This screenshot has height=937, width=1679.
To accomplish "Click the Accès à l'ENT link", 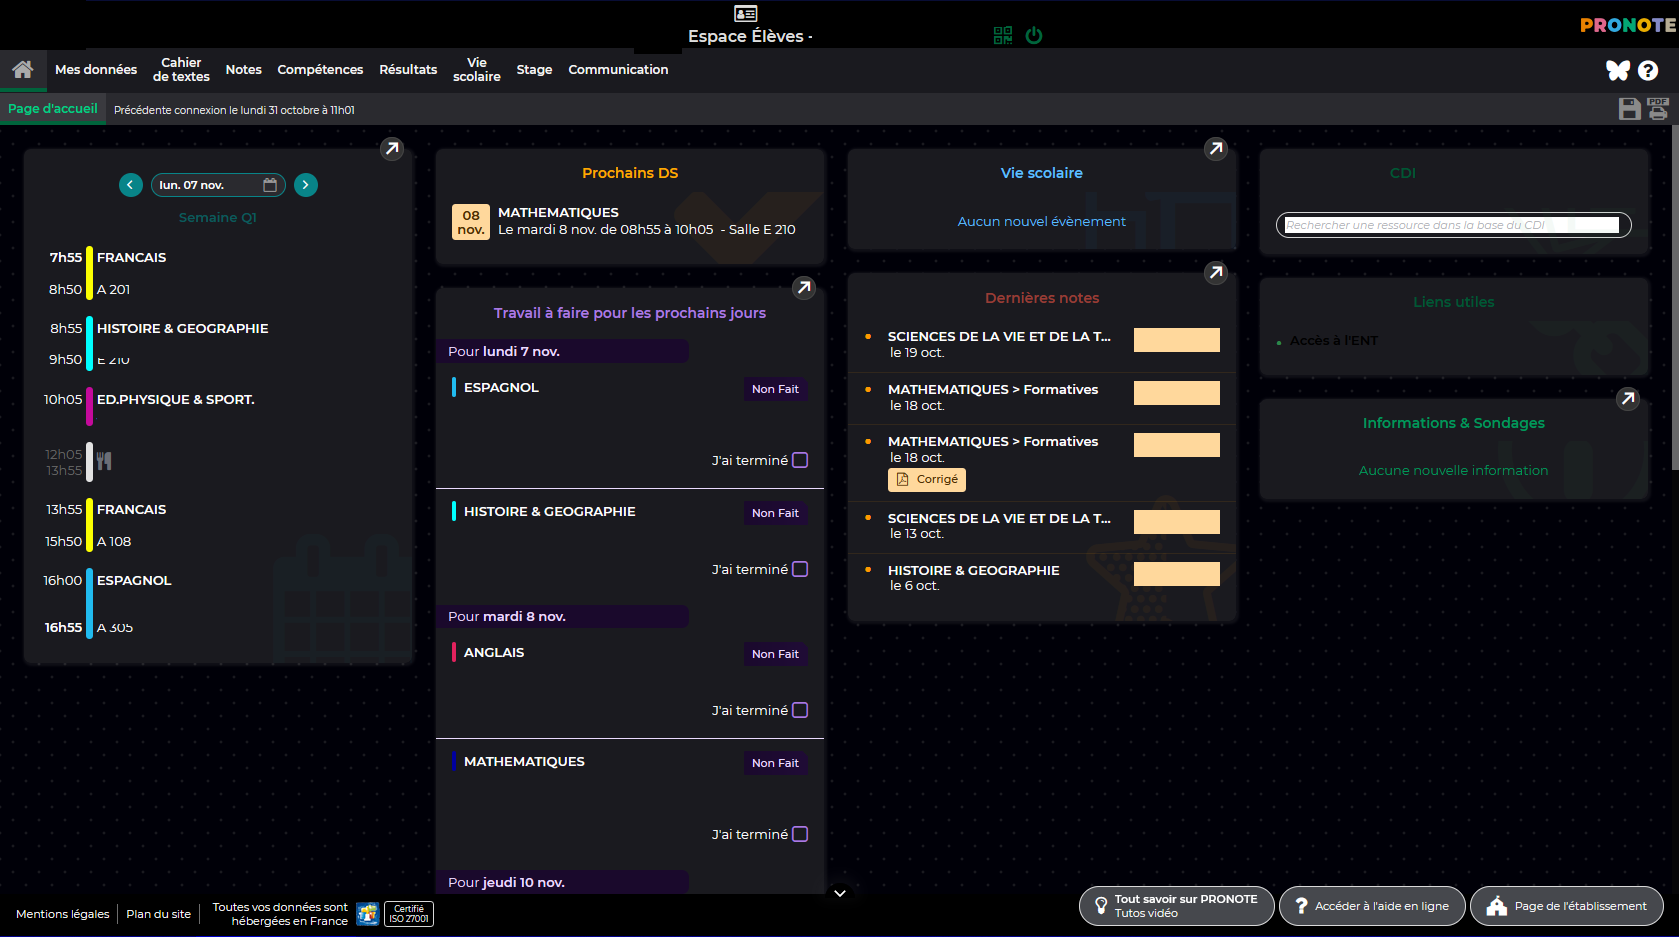I will coord(1333,341).
